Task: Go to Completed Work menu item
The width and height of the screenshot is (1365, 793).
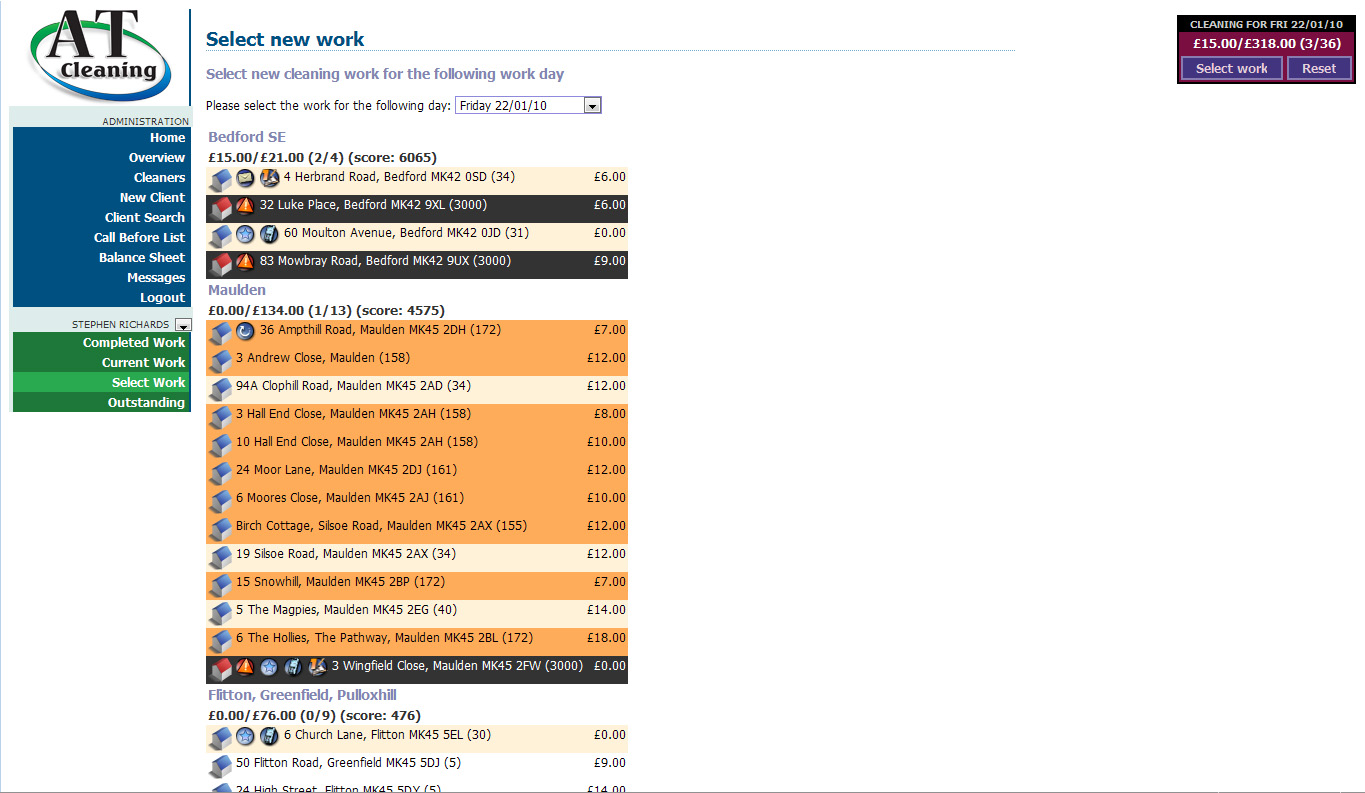Action: tap(134, 343)
